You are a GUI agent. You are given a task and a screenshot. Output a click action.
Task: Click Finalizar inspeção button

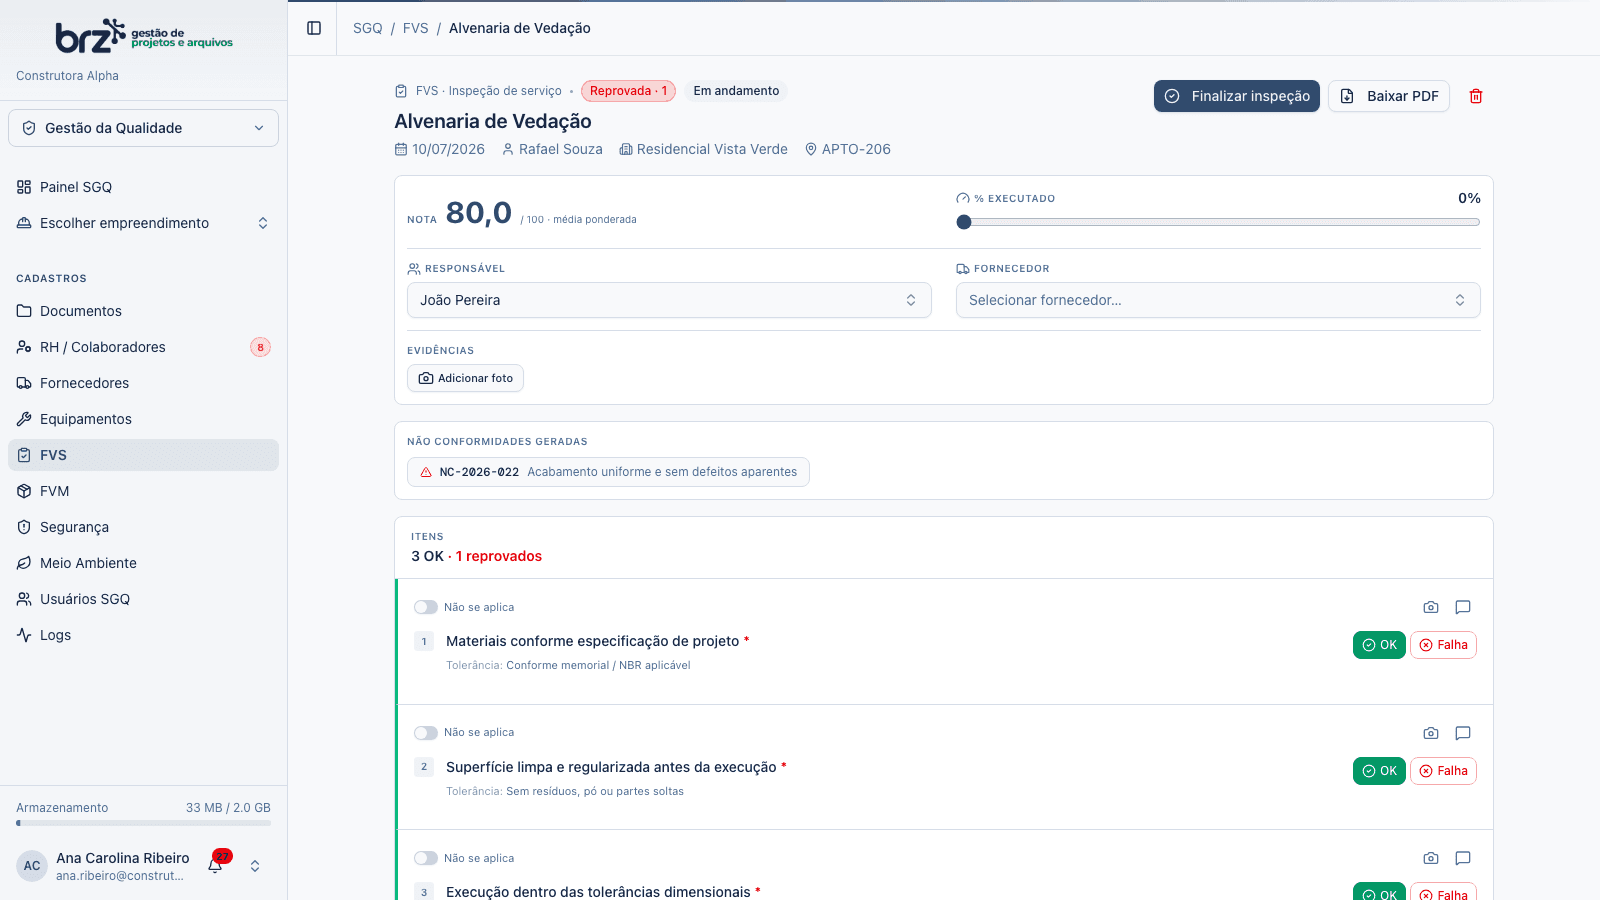point(1237,96)
